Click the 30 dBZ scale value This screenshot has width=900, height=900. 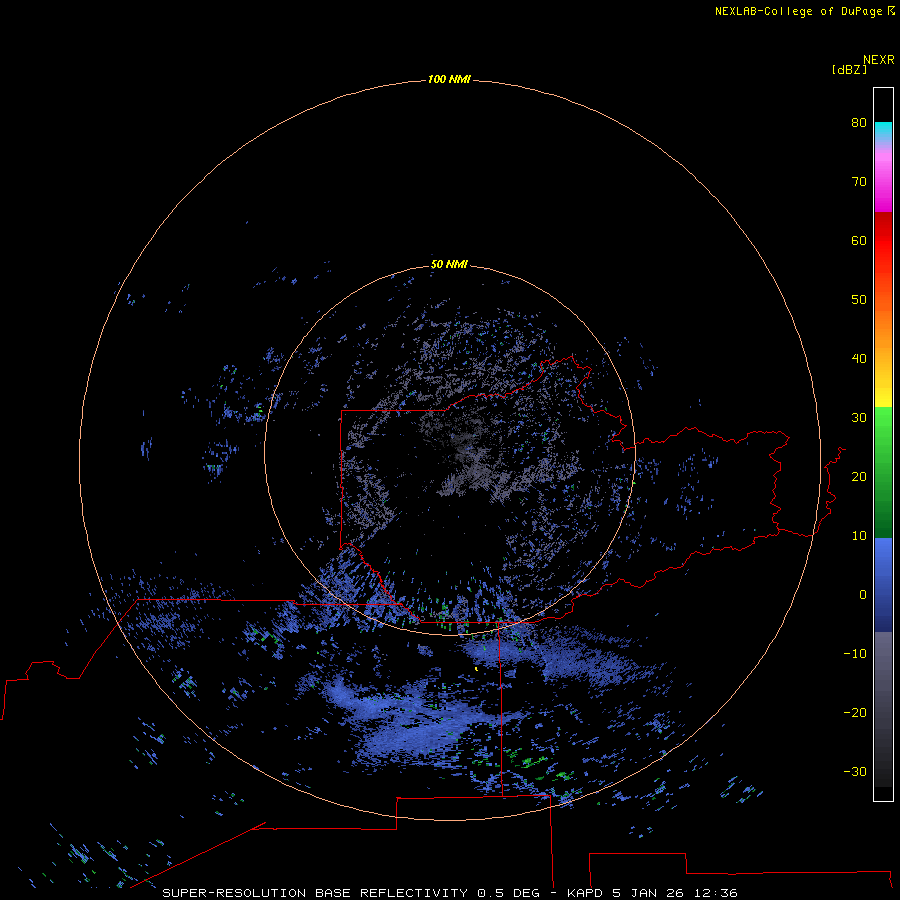[859, 418]
